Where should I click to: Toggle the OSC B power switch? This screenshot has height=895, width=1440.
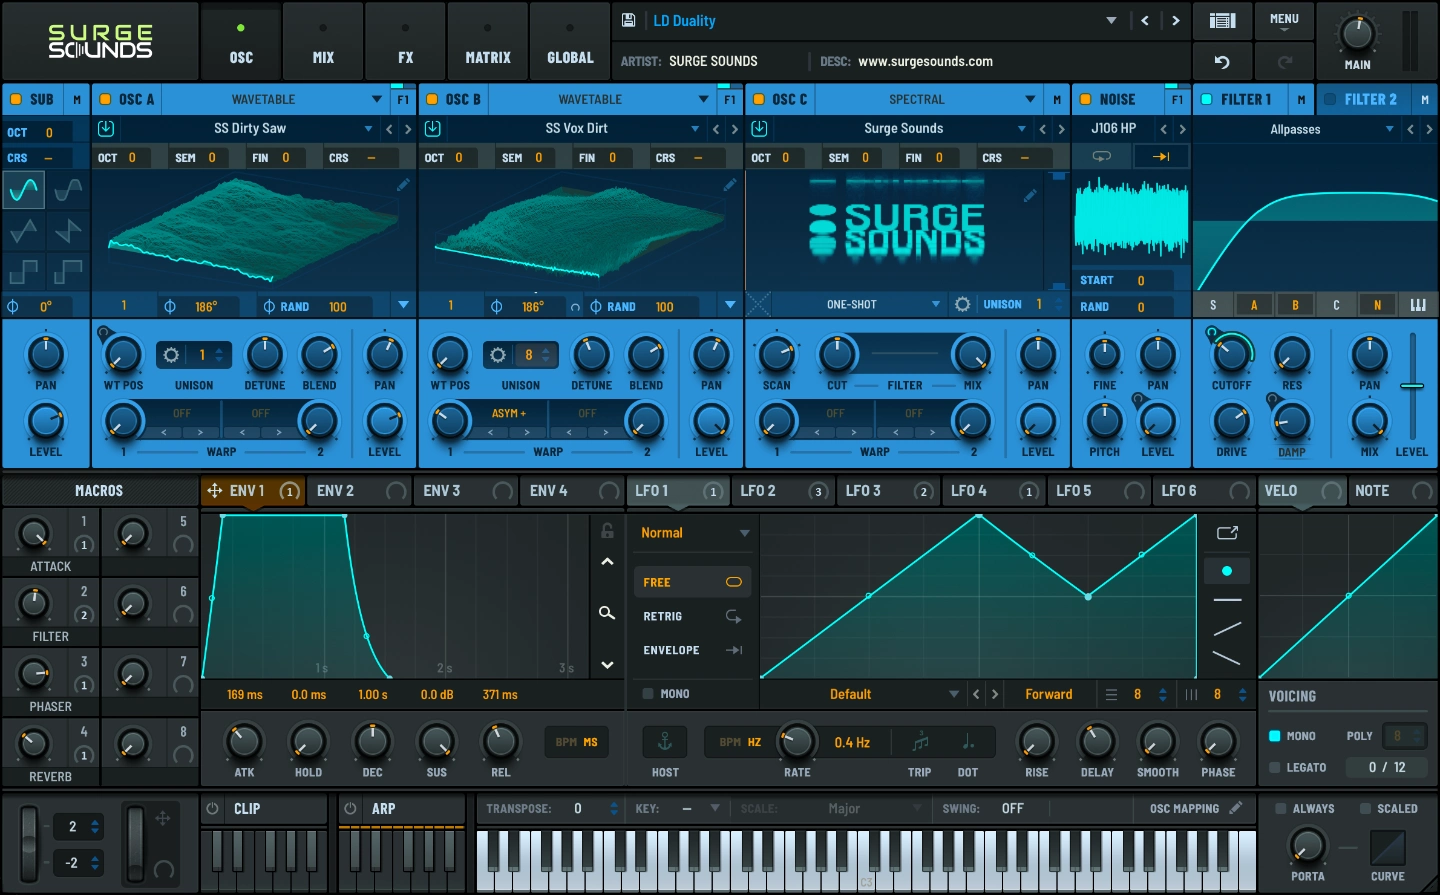pyautogui.click(x=432, y=99)
